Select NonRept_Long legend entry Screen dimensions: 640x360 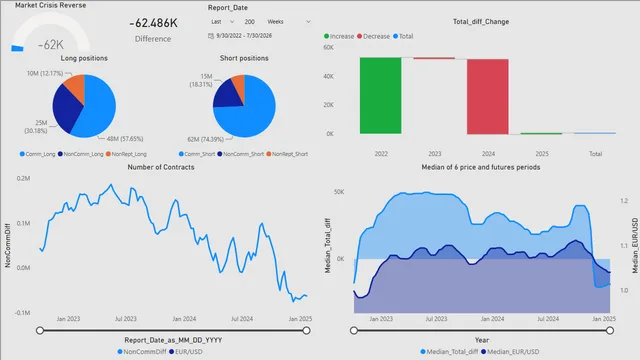(126, 154)
